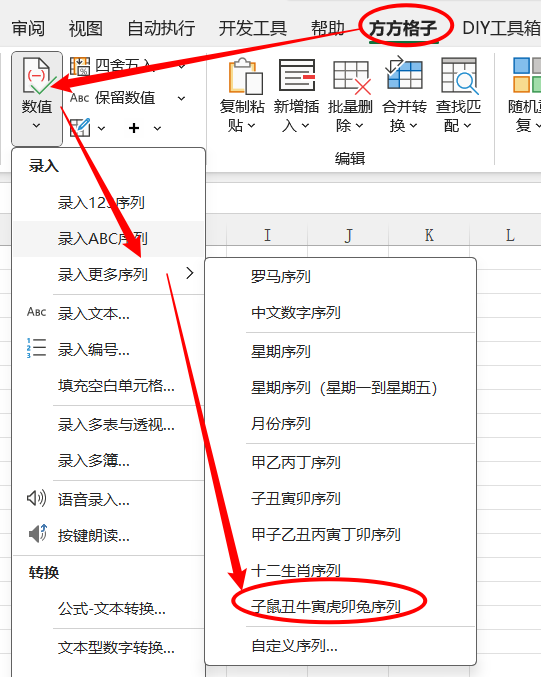Click the 四舍五入 rounding icon

click(80, 66)
